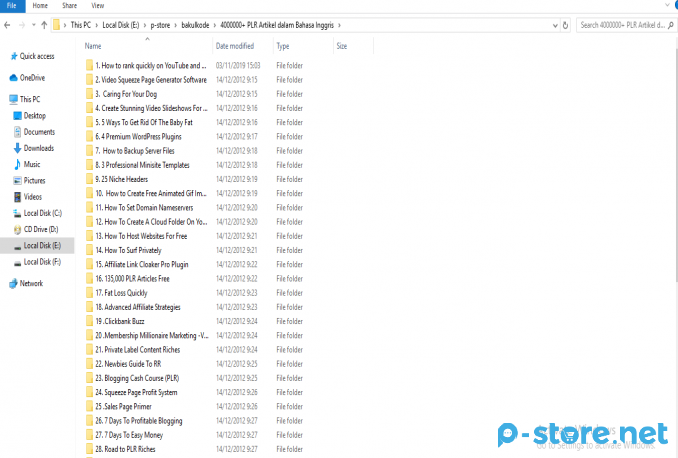Open the Share ribbon tab
678x458 pixels.
[x=69, y=5]
